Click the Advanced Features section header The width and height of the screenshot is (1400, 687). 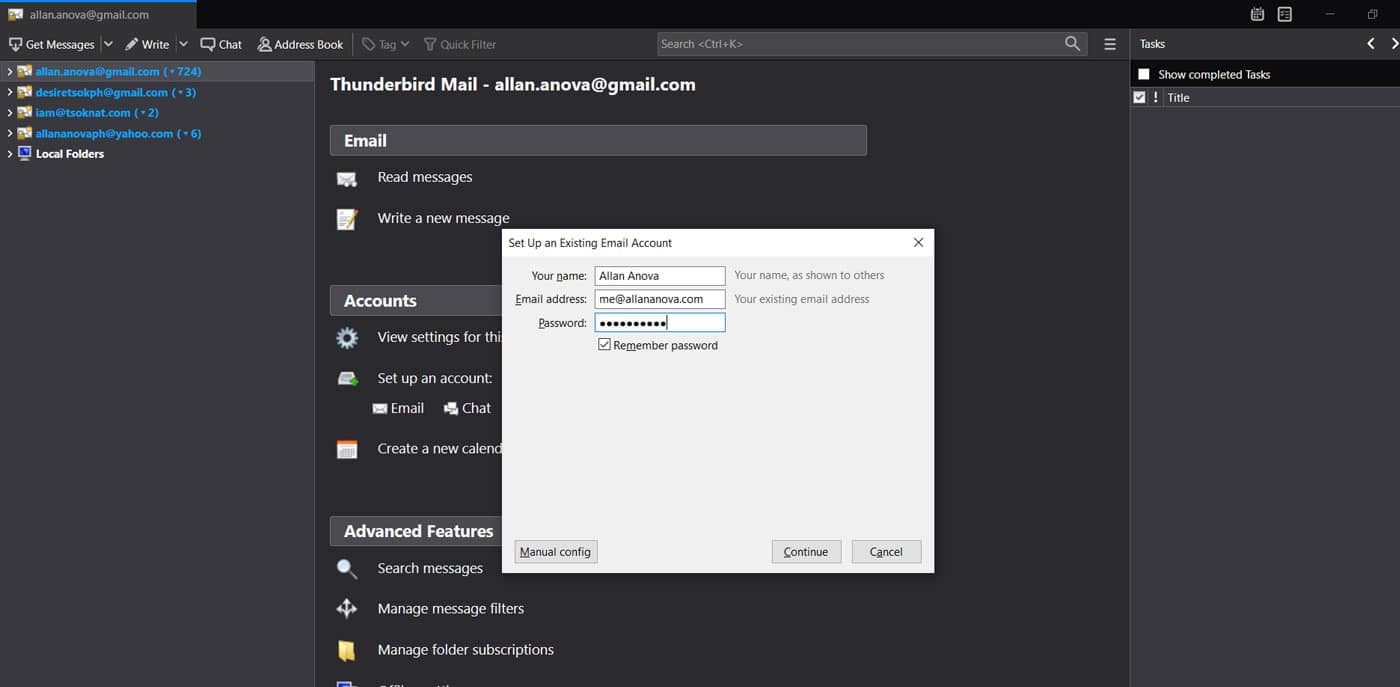(x=416, y=531)
